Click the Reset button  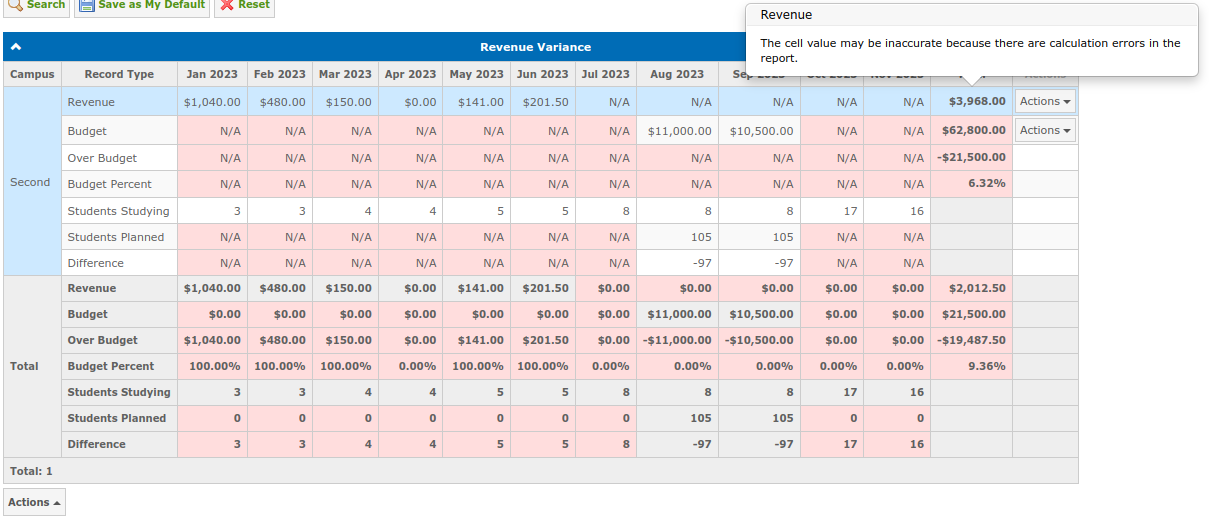(243, 5)
